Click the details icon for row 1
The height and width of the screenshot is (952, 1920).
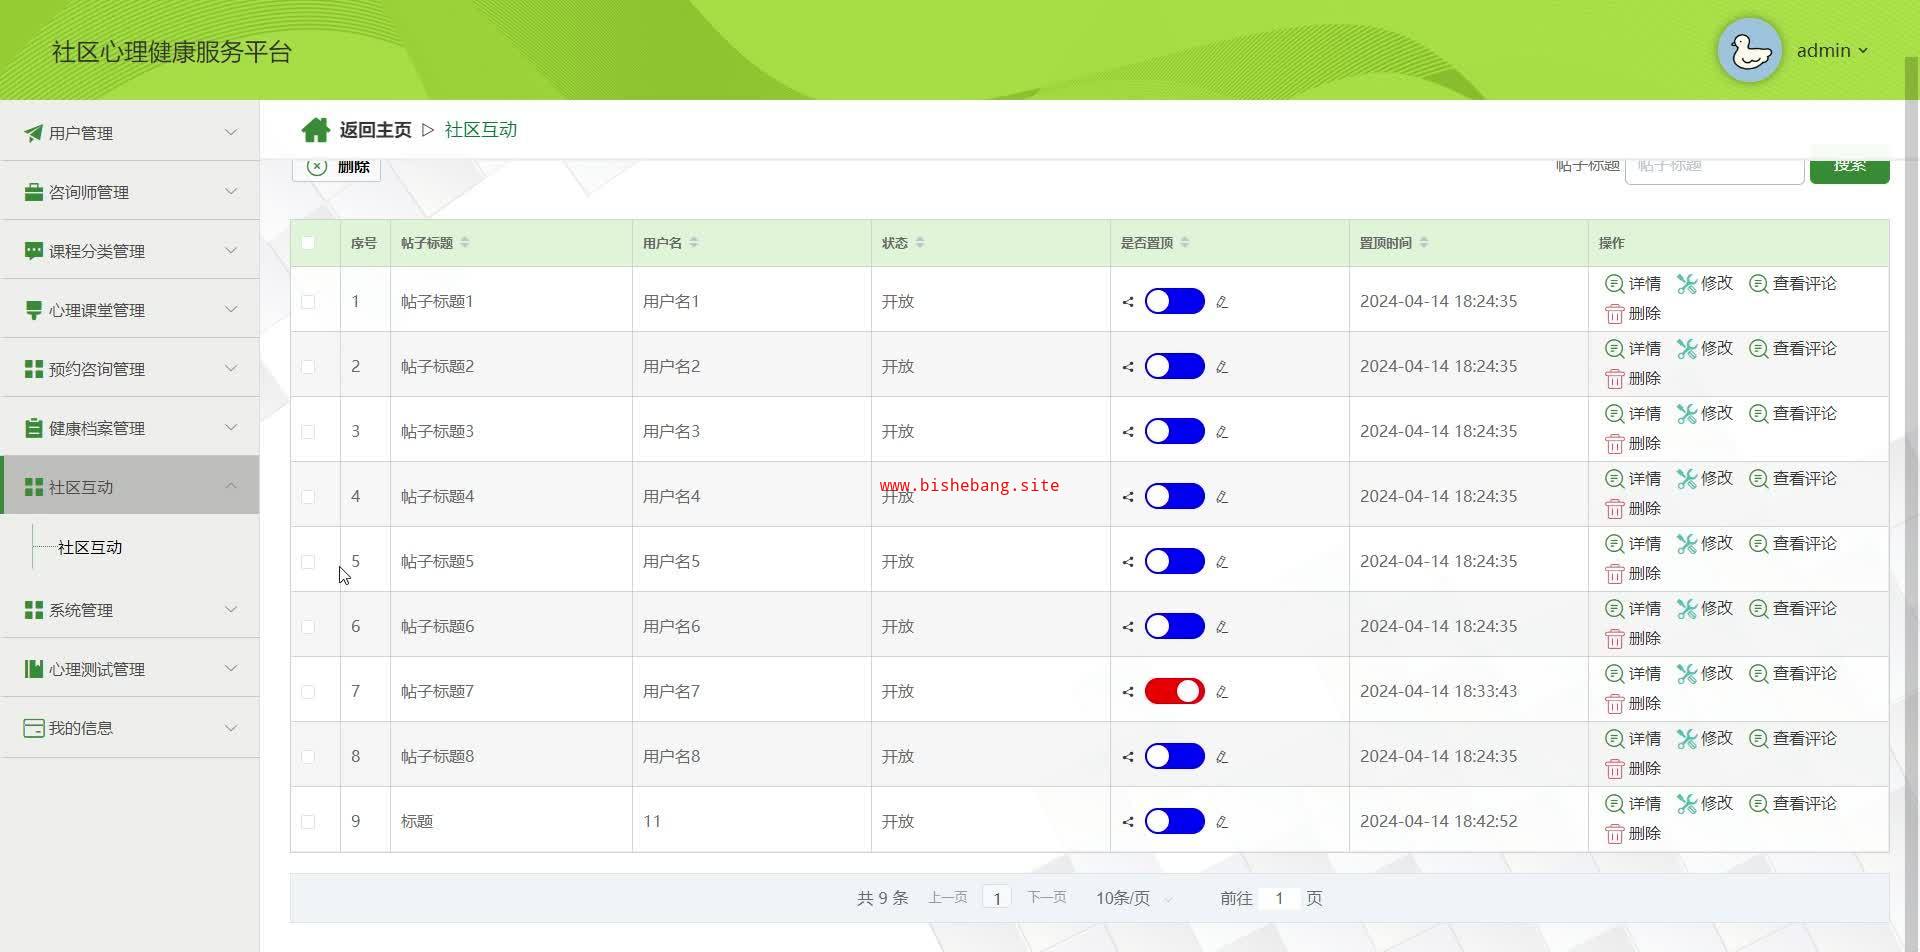click(1614, 284)
